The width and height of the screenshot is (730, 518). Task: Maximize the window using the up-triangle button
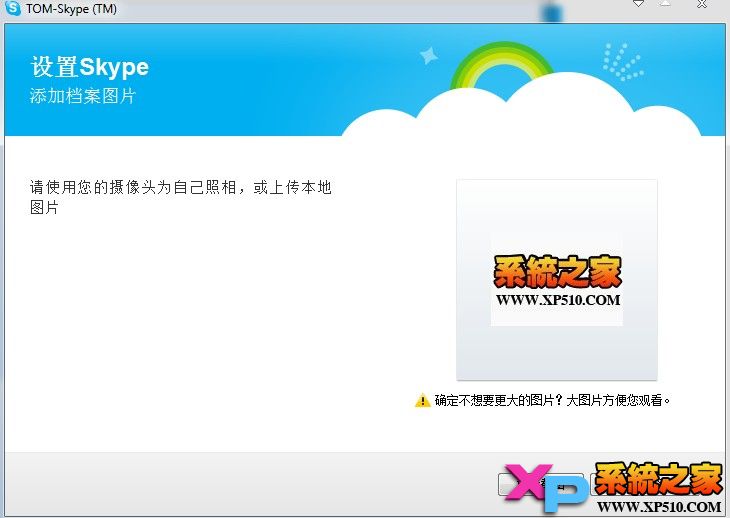point(665,4)
